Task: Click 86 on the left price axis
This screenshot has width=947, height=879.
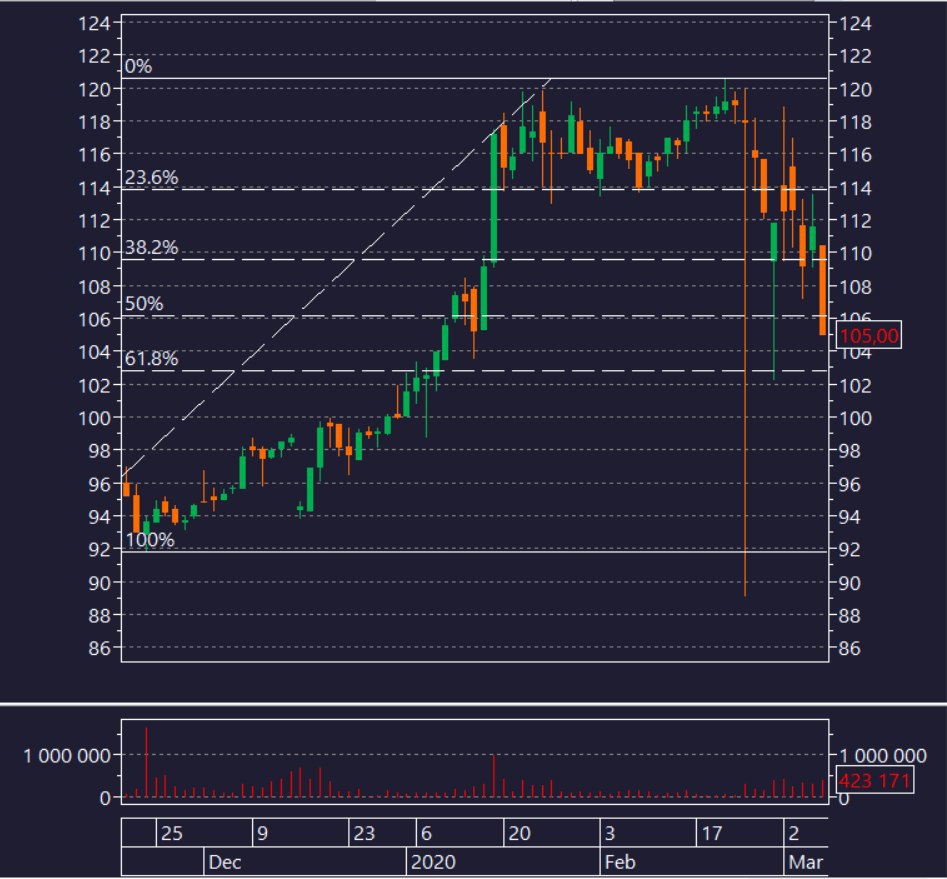Action: pyautogui.click(x=100, y=649)
